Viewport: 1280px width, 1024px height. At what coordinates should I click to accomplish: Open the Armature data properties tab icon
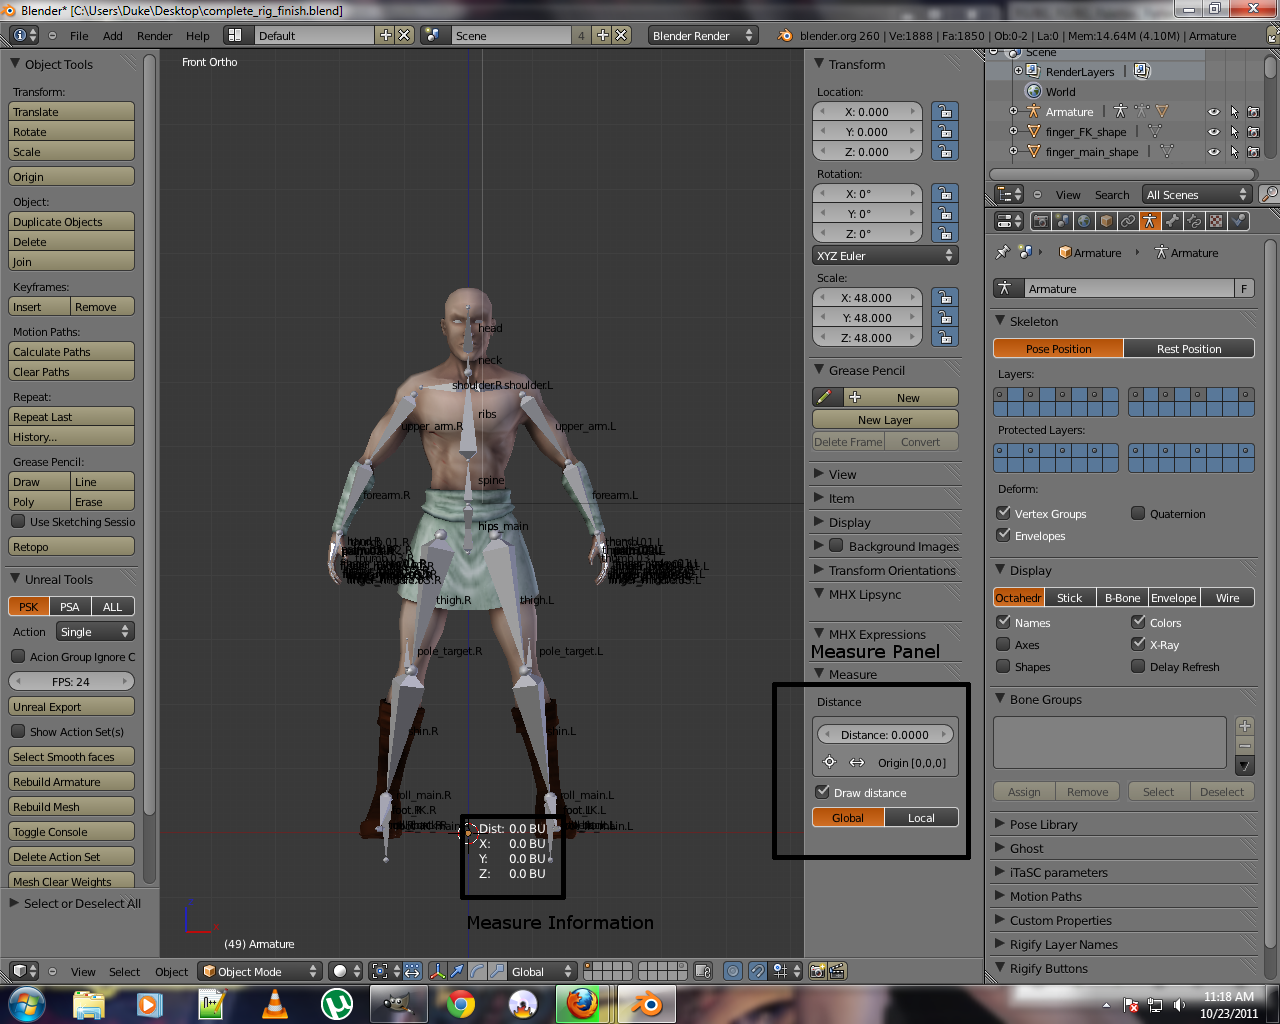click(x=1150, y=221)
